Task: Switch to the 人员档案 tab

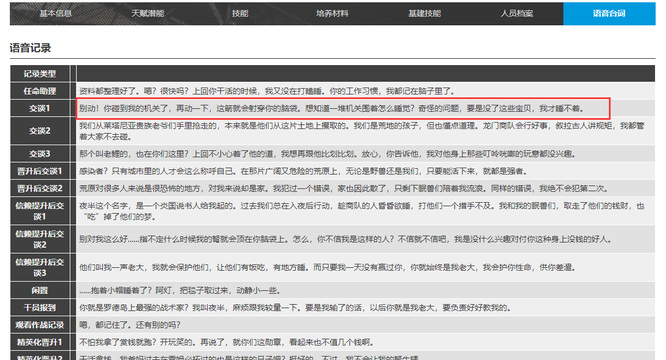Action: (x=516, y=14)
